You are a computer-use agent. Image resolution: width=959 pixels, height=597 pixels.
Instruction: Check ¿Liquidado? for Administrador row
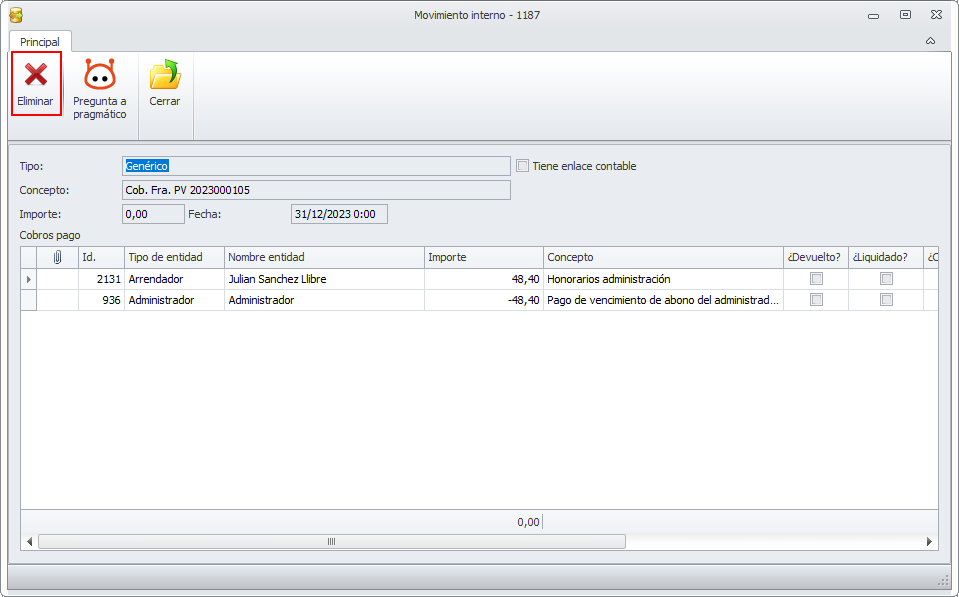click(886, 300)
